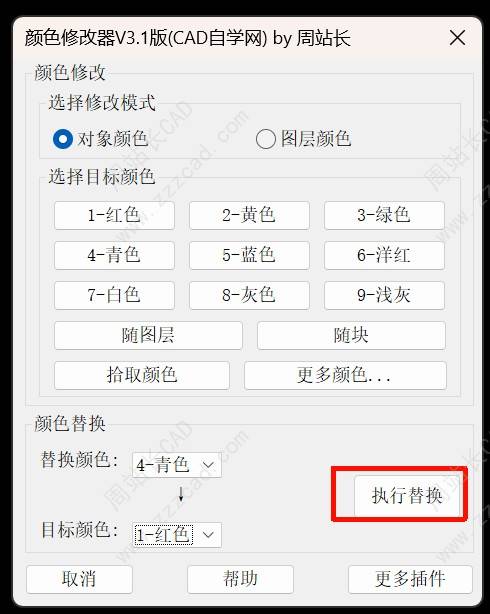Select the 对象颜色 radio button
The width and height of the screenshot is (490, 614).
coord(63,139)
